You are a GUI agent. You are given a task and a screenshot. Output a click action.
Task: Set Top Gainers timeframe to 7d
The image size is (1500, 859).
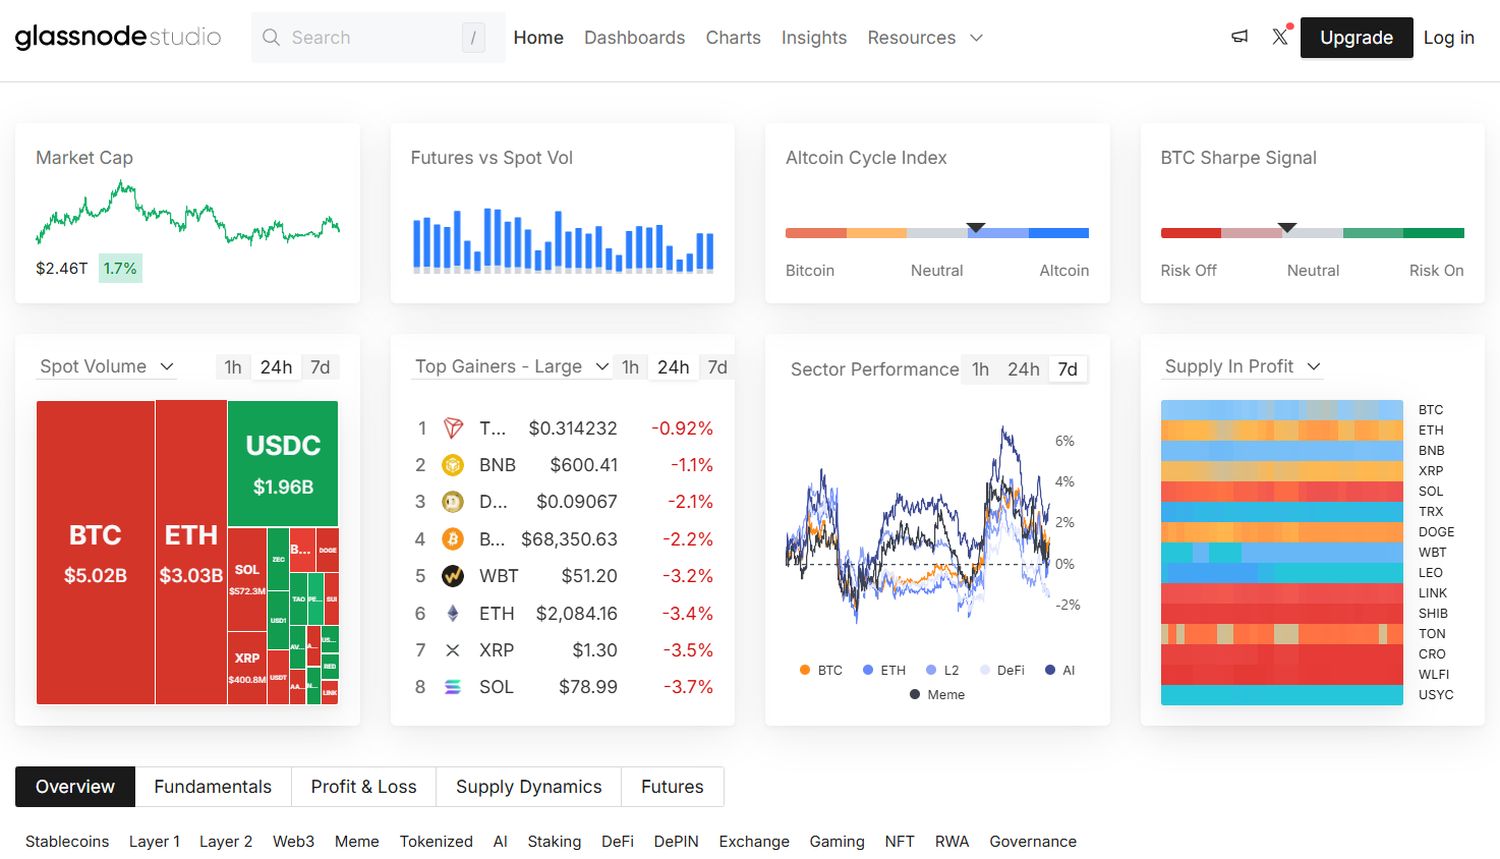[717, 367]
